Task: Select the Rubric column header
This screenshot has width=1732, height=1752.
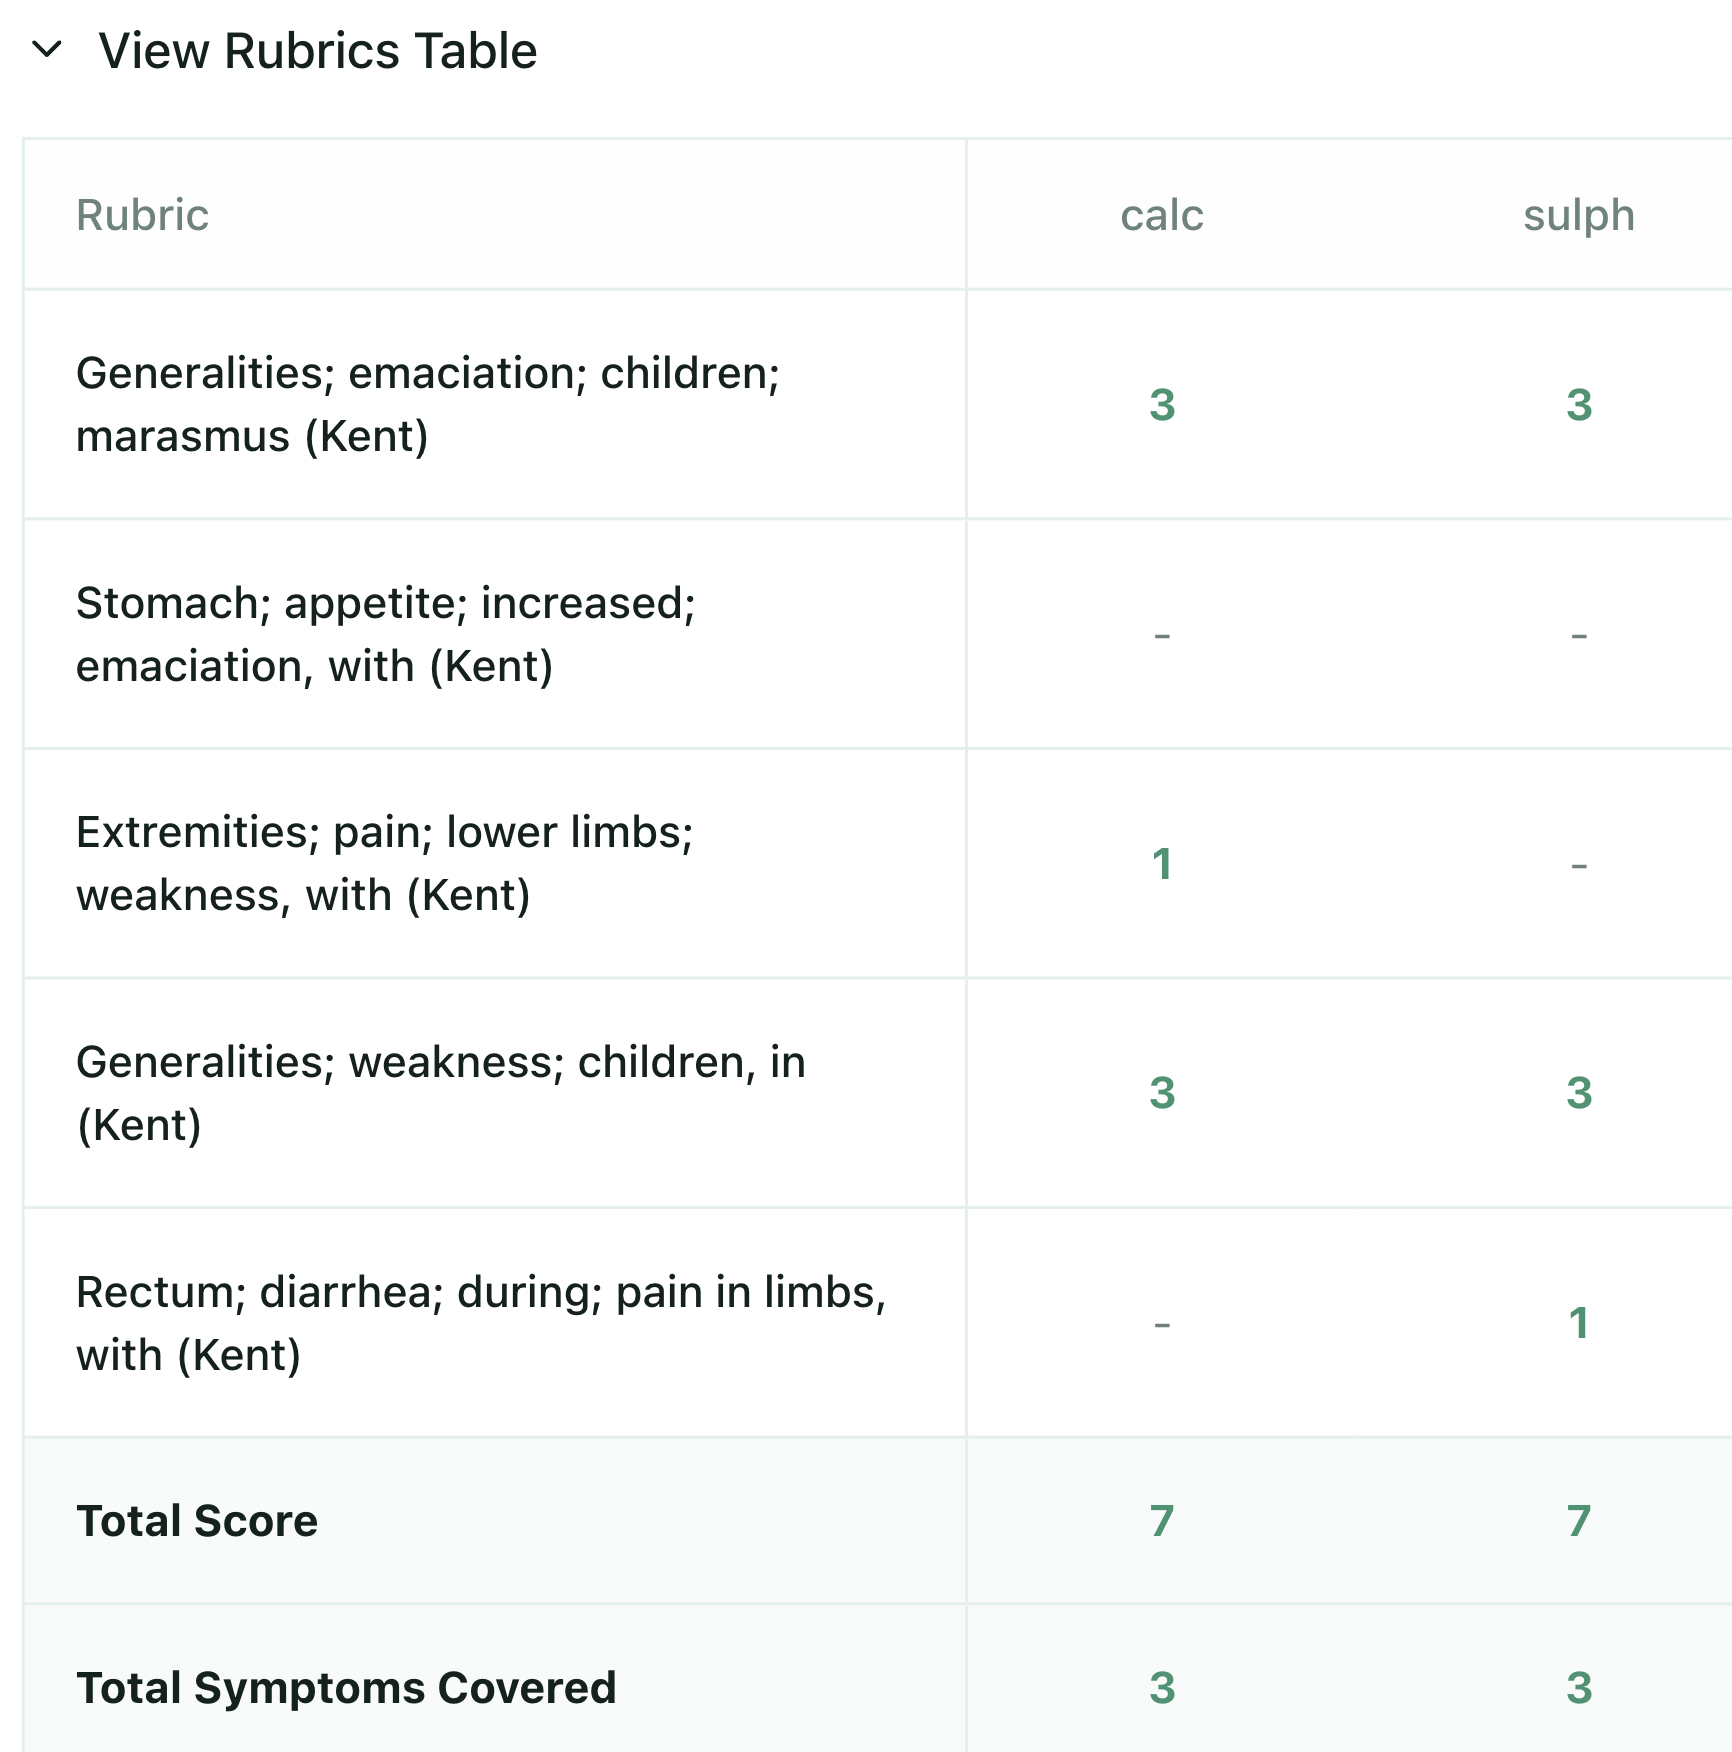Action: pyautogui.click(x=142, y=215)
